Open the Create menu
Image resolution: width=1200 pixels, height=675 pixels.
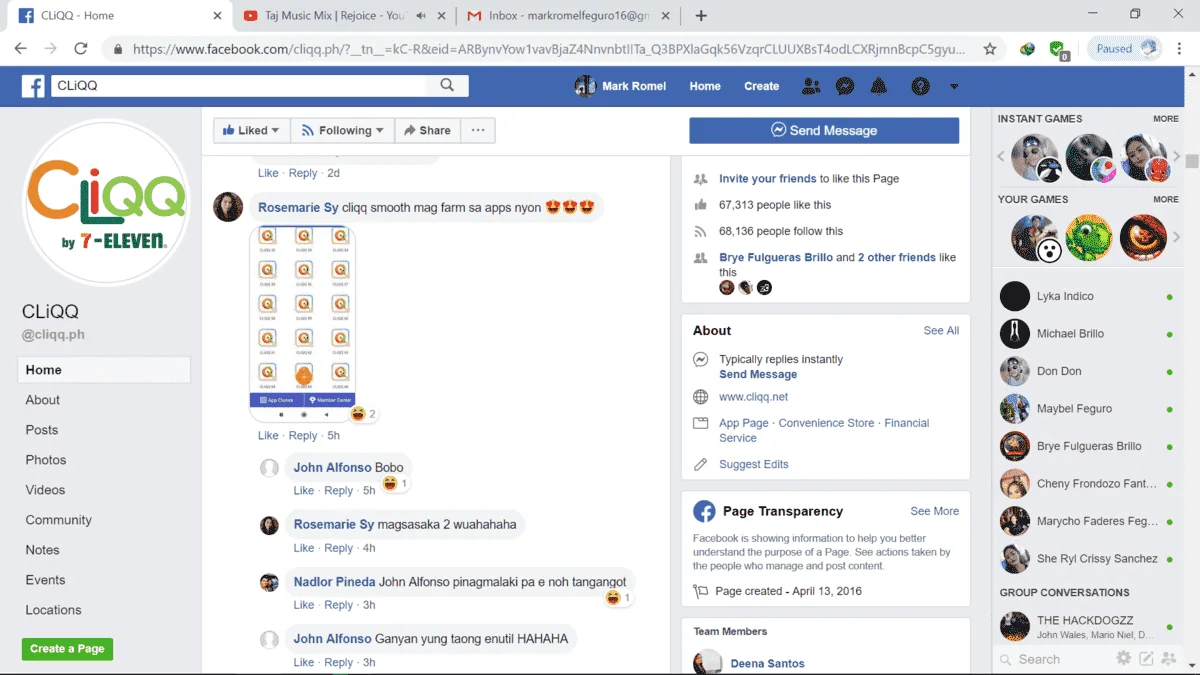[x=762, y=86]
